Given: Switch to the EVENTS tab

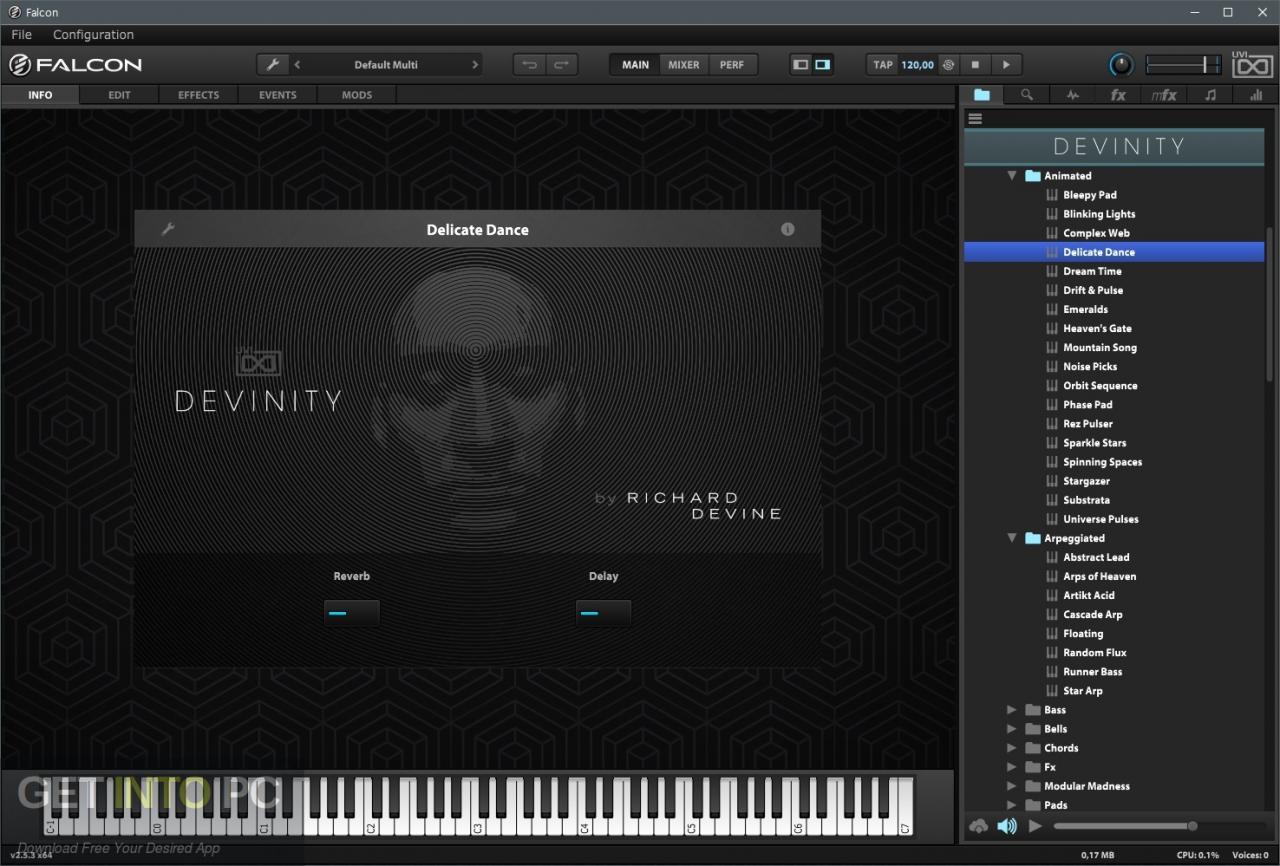Looking at the screenshot, I should [x=277, y=95].
